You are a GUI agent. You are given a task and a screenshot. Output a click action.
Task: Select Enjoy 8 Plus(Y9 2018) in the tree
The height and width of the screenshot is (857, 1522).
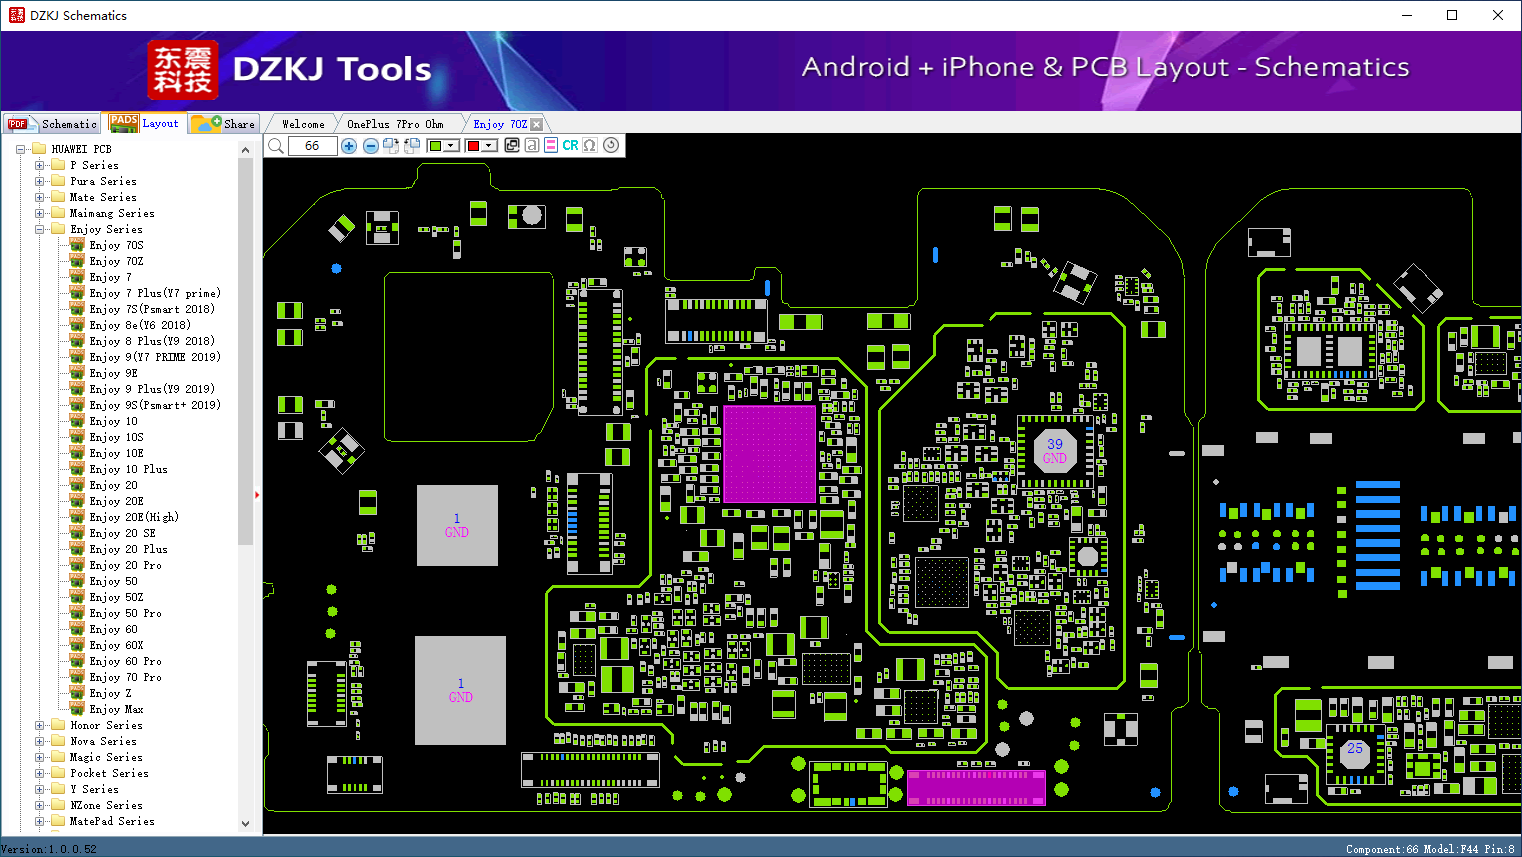(152, 341)
